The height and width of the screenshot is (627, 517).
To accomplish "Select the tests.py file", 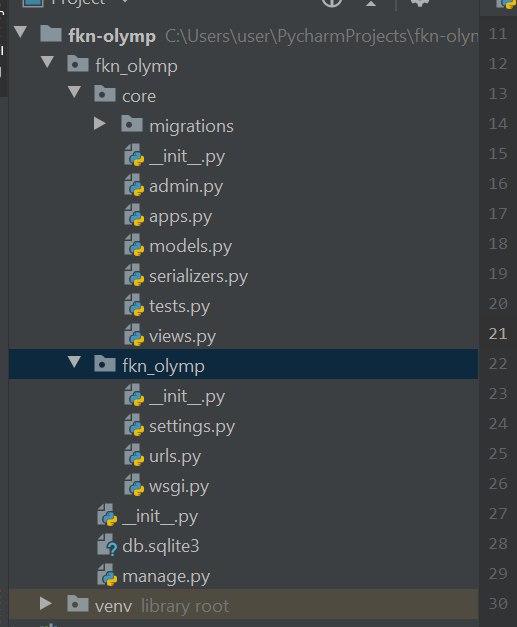I will tap(179, 307).
